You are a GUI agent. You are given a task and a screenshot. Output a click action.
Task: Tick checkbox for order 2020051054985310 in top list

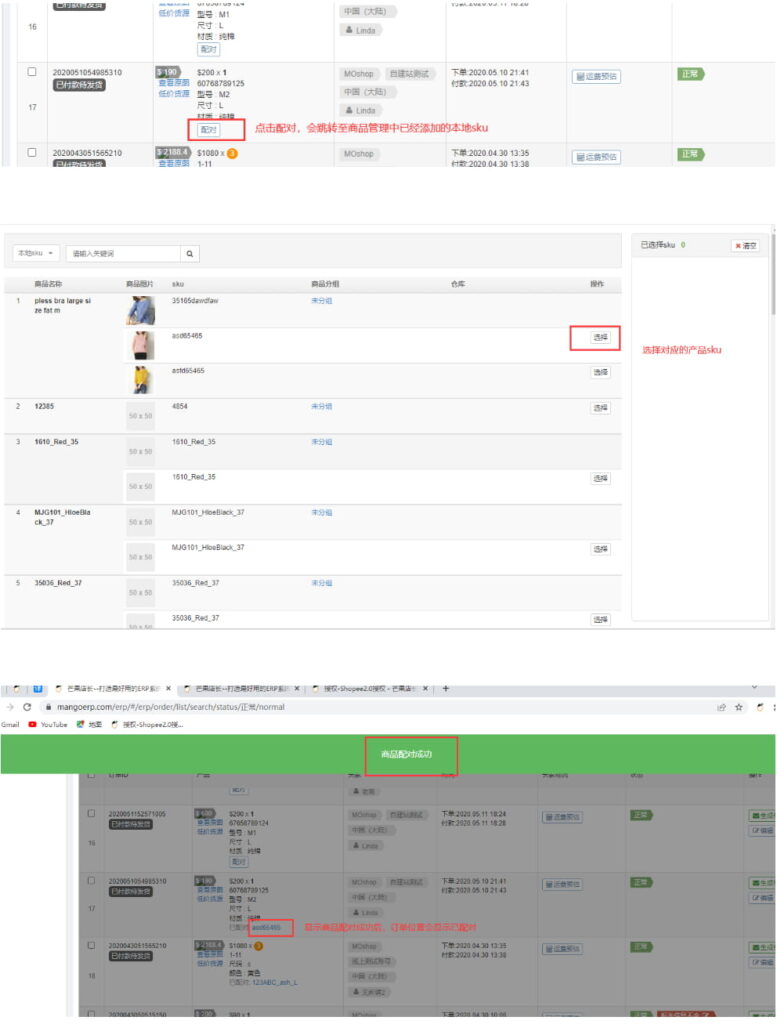[32, 73]
